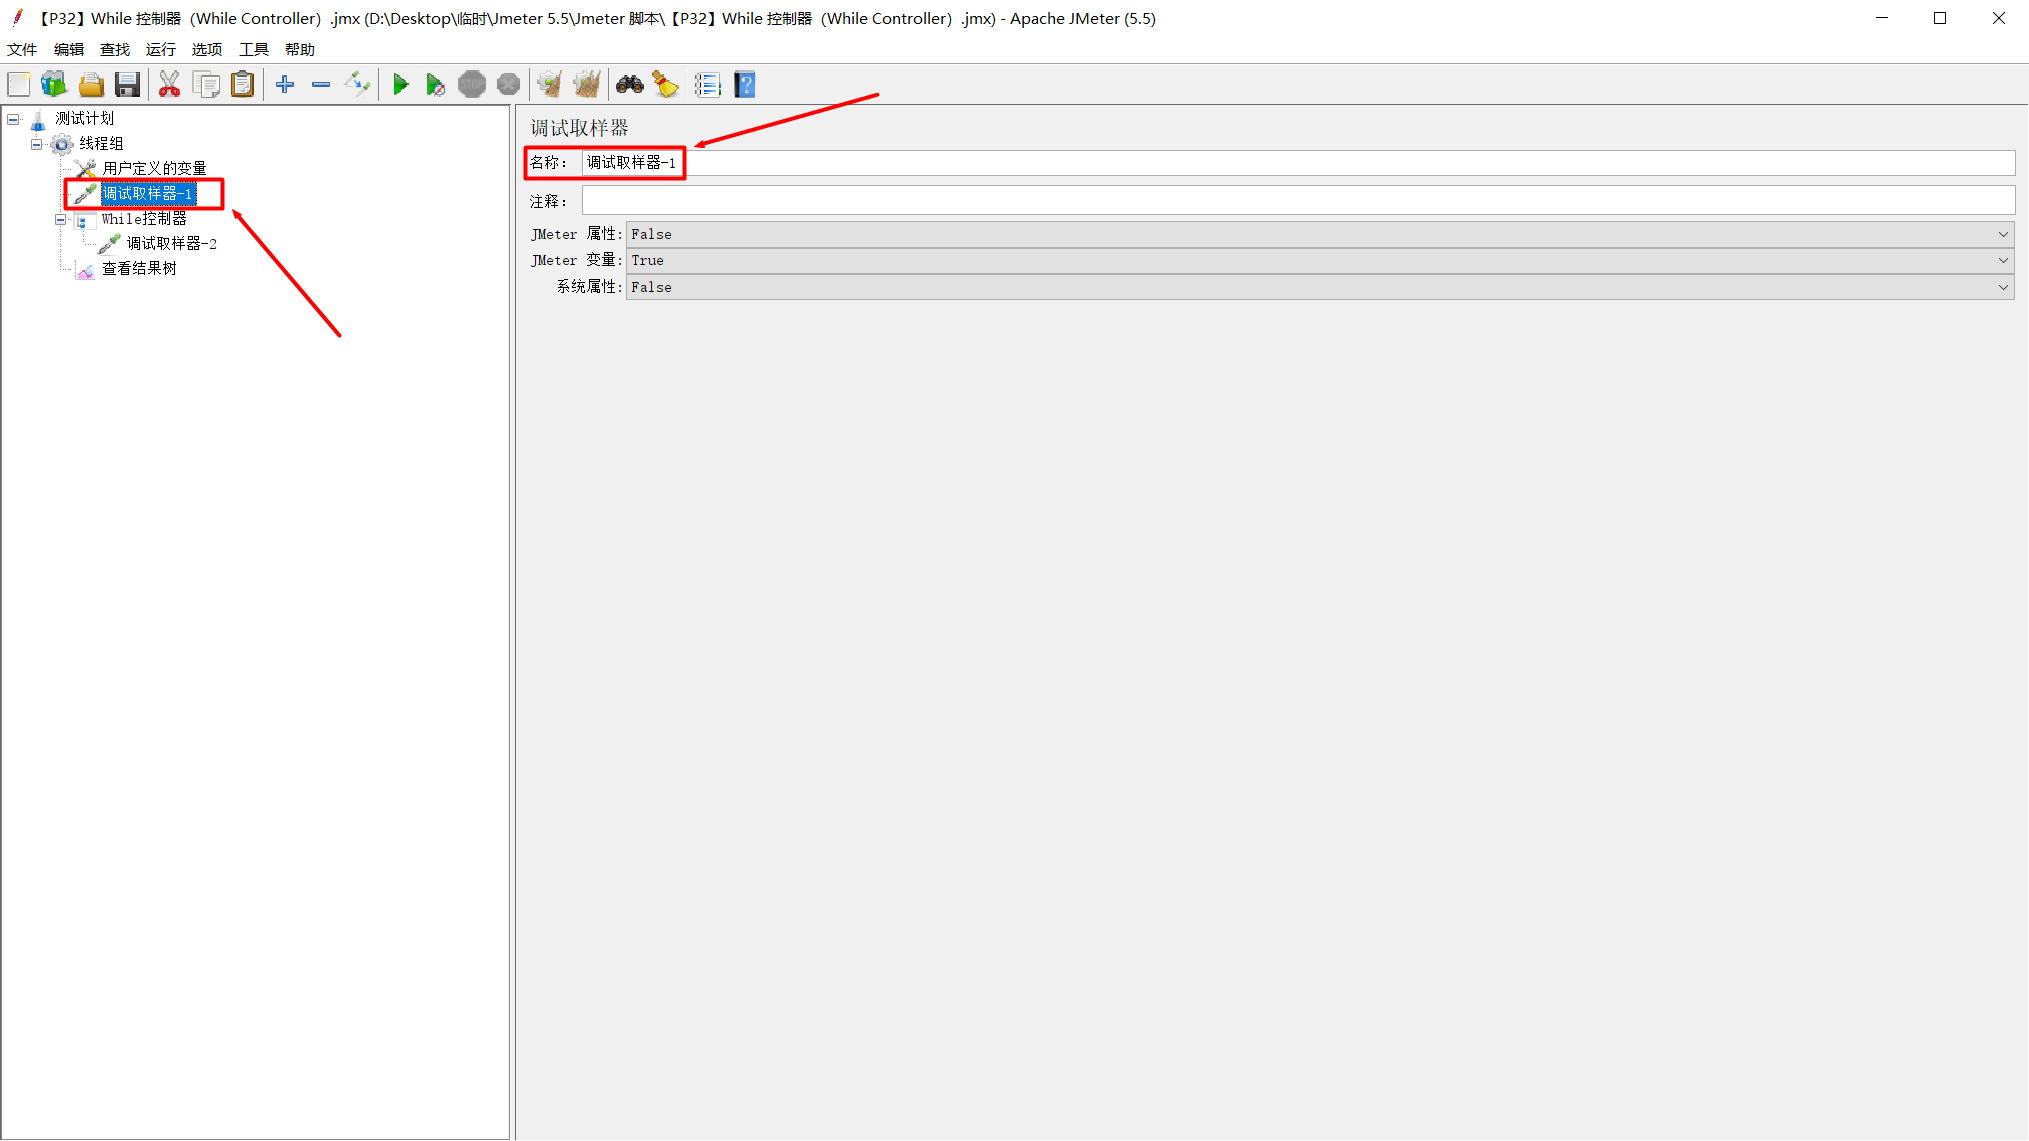Image resolution: width=2029 pixels, height=1141 pixels.
Task: Open the 系统属性 False dropdown
Action: (x=2003, y=287)
